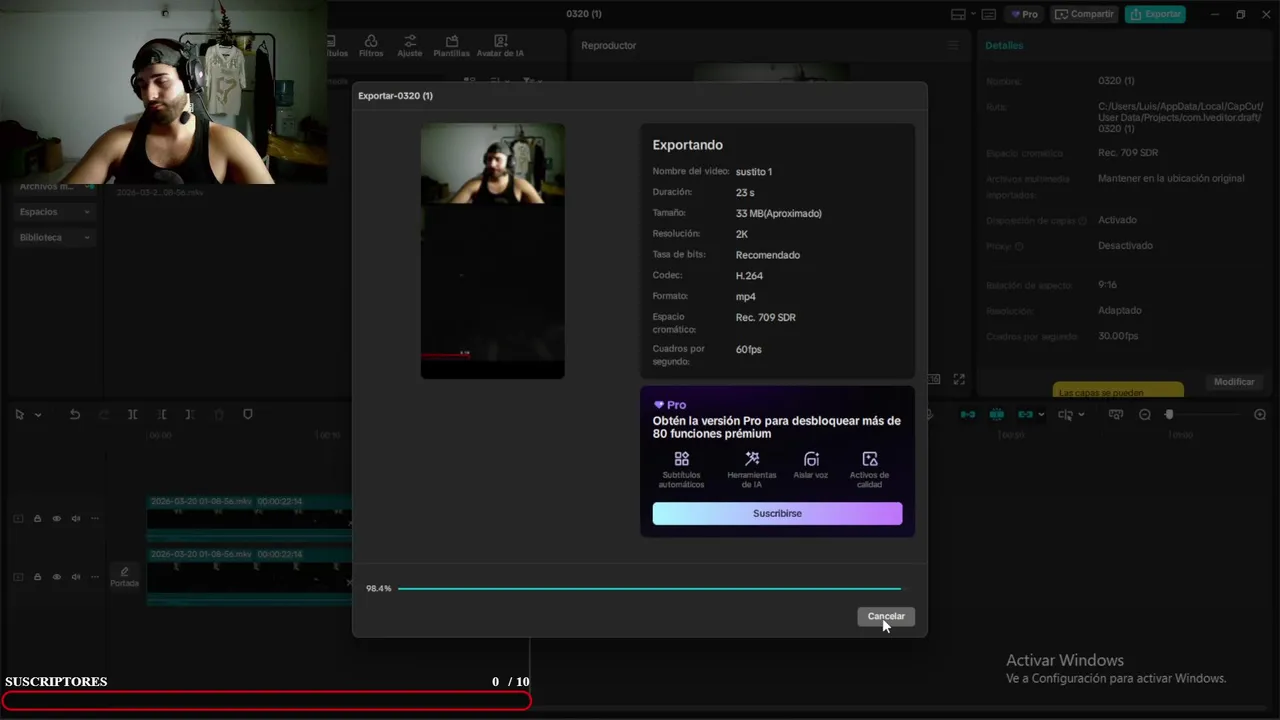This screenshot has width=1280, height=720.
Task: Open the Ajuste tab in main window
Action: [409, 46]
